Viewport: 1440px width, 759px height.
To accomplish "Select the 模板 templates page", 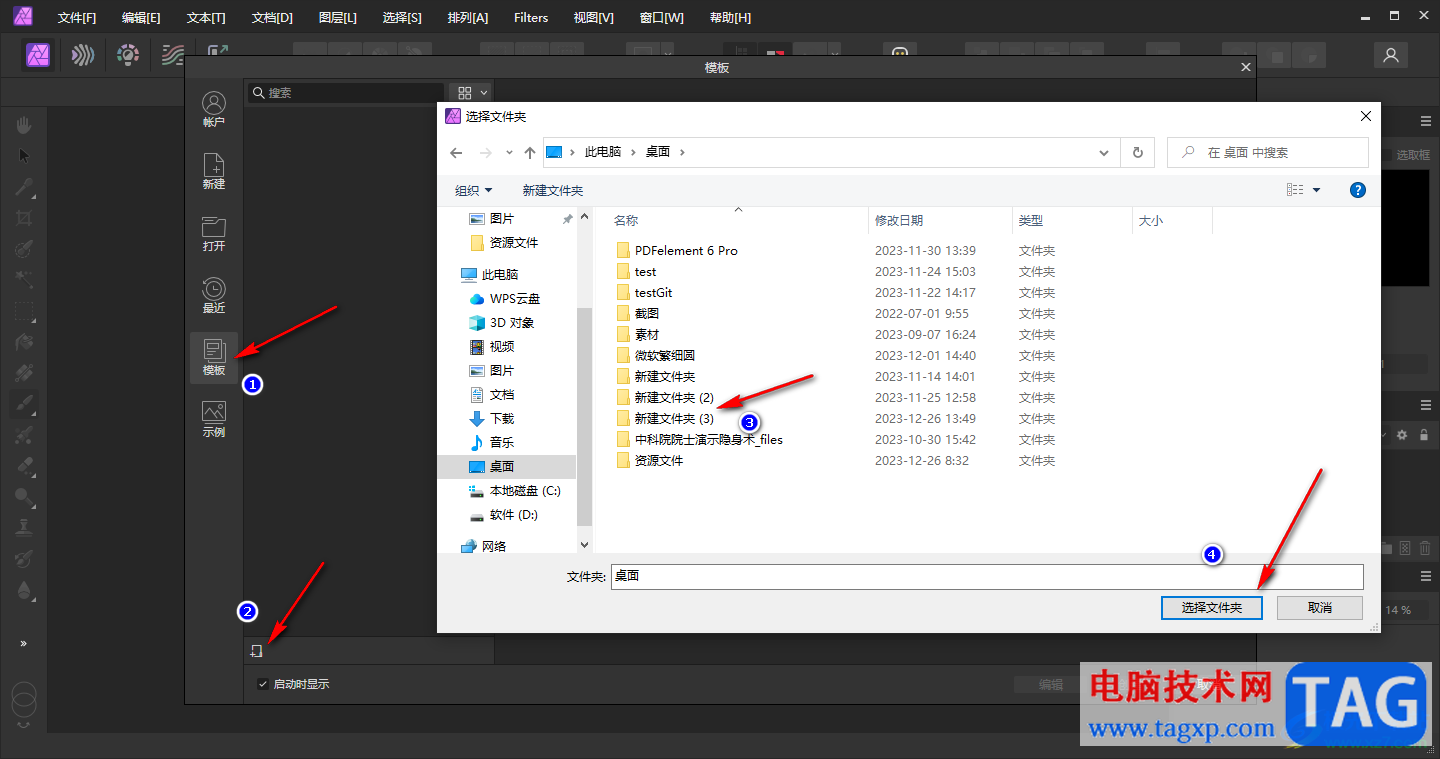I will pos(214,358).
